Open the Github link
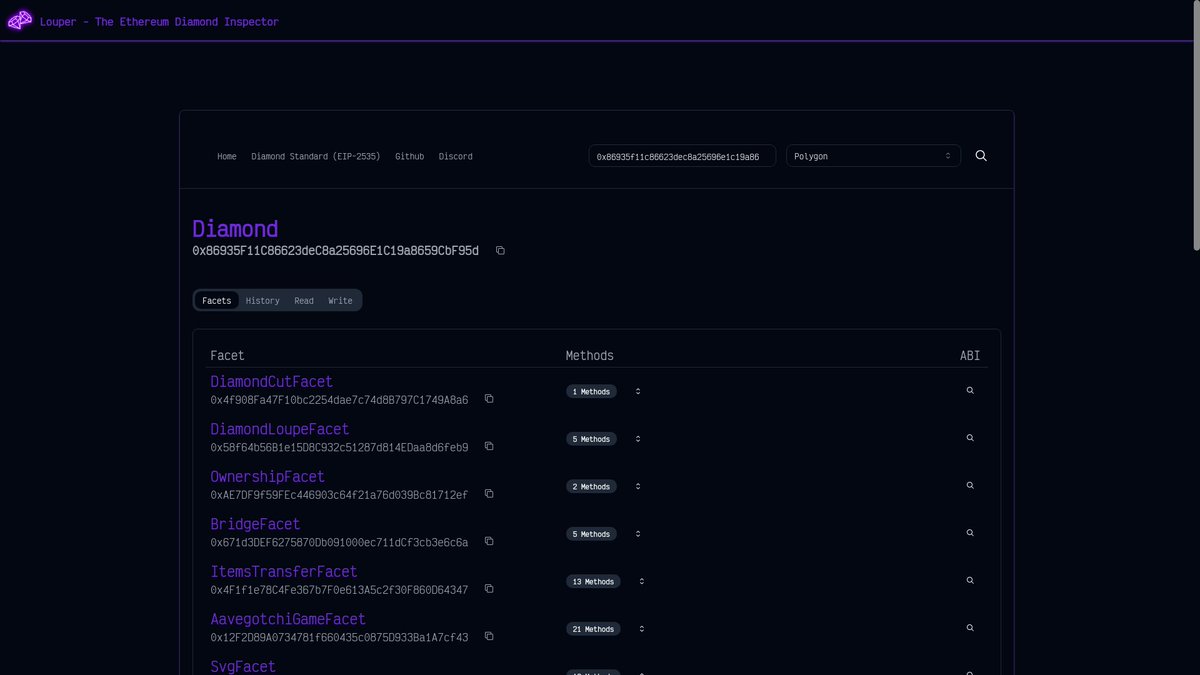 [409, 157]
